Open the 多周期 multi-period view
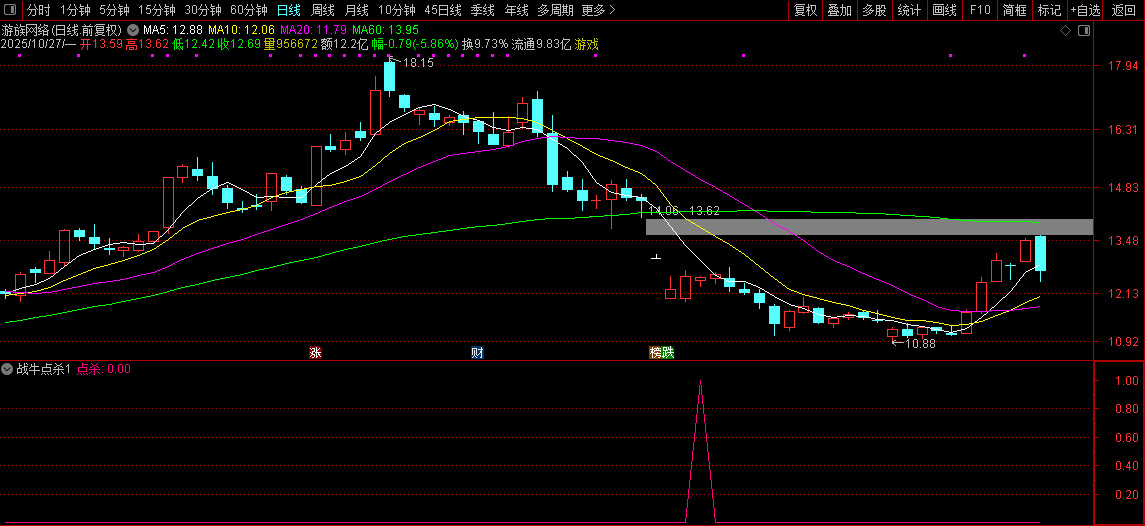This screenshot has height=526, width=1145. pos(555,10)
